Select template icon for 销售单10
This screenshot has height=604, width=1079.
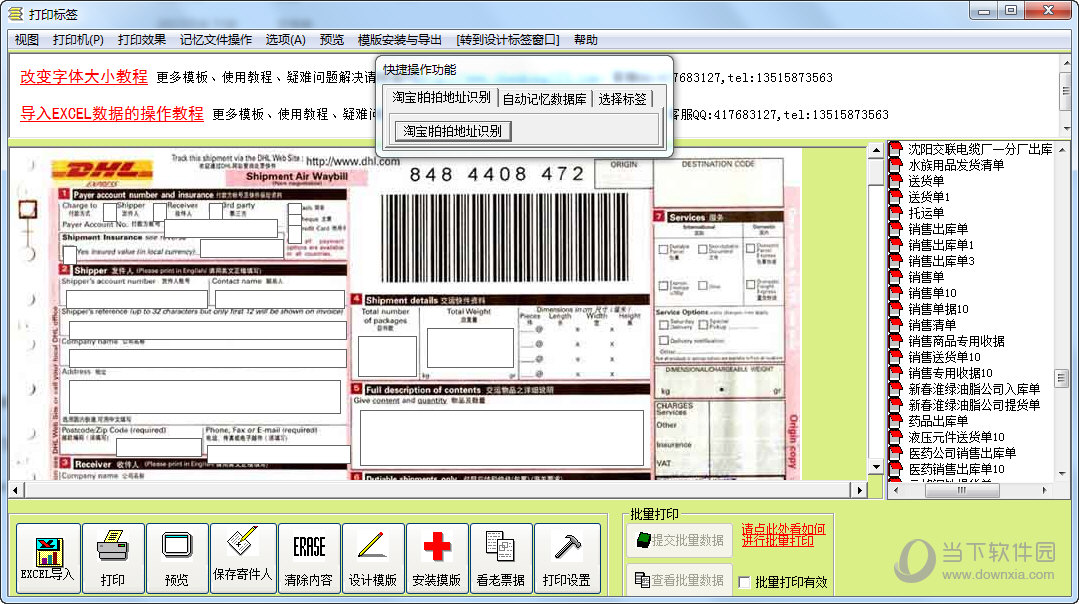[x=896, y=293]
